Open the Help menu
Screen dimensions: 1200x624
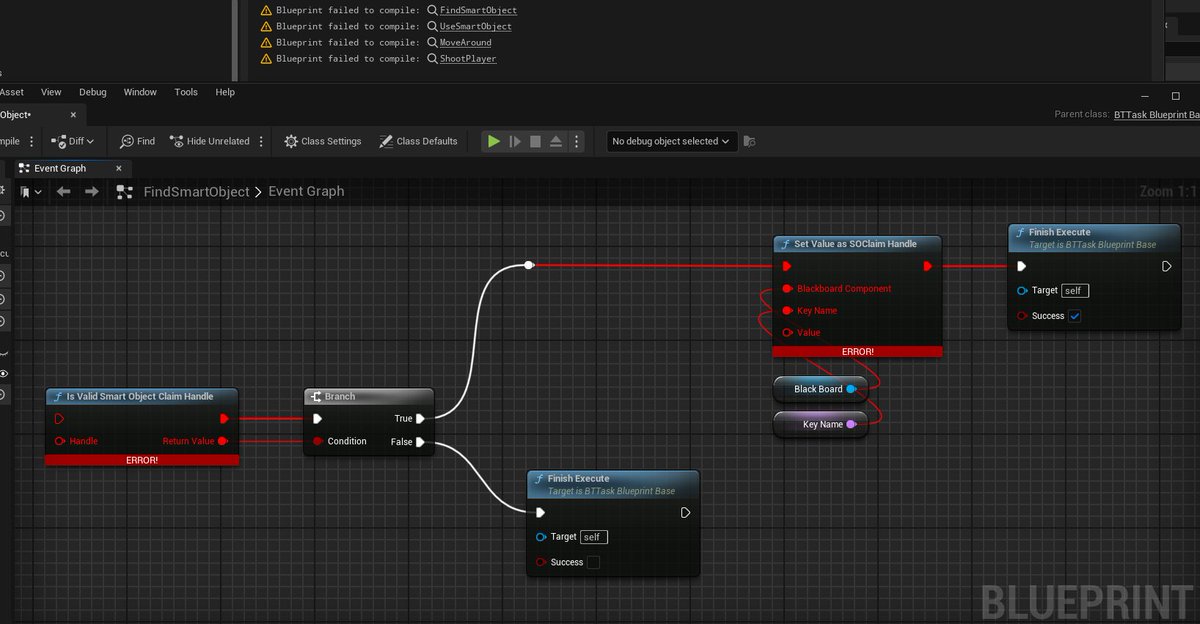pos(225,92)
